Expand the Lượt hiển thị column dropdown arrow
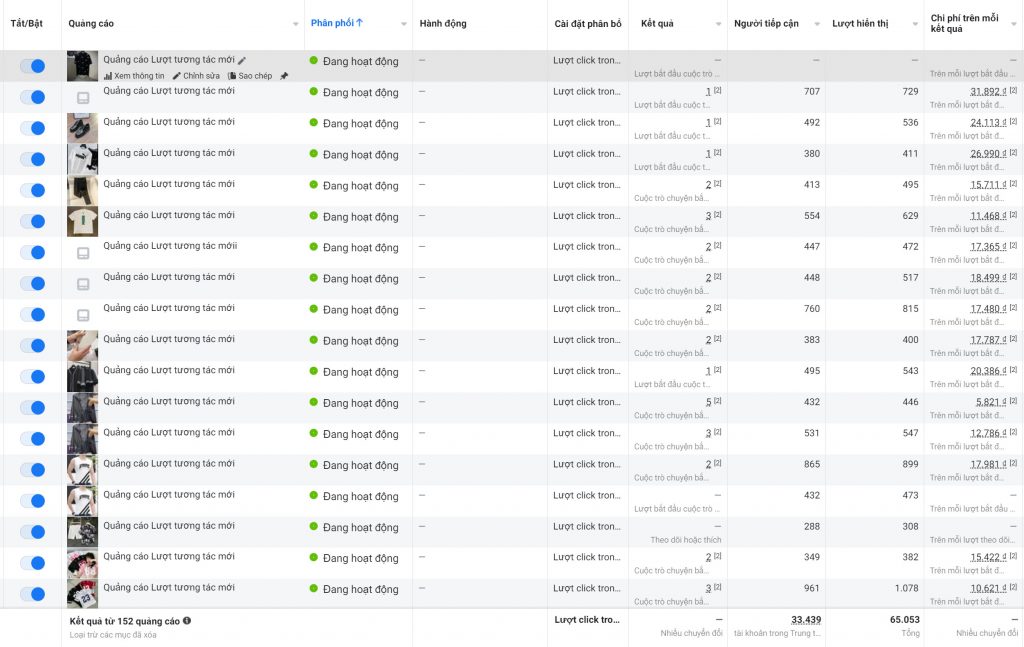Screen dimensions: 1024x647 point(915,24)
